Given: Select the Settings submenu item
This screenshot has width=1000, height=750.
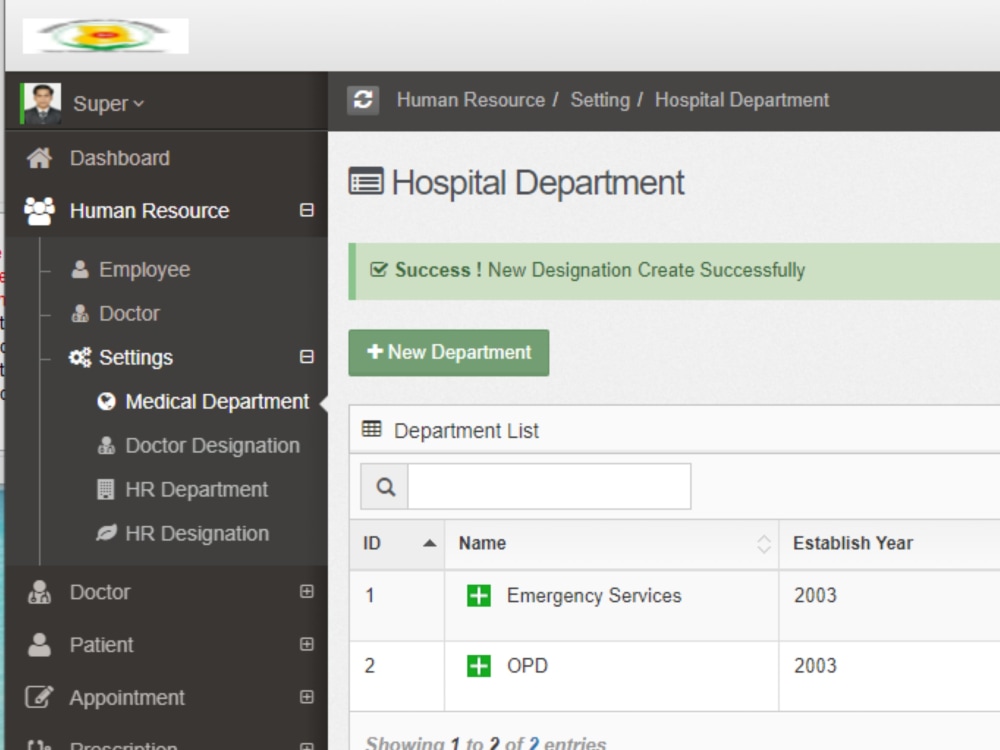Looking at the screenshot, I should pos(136,357).
